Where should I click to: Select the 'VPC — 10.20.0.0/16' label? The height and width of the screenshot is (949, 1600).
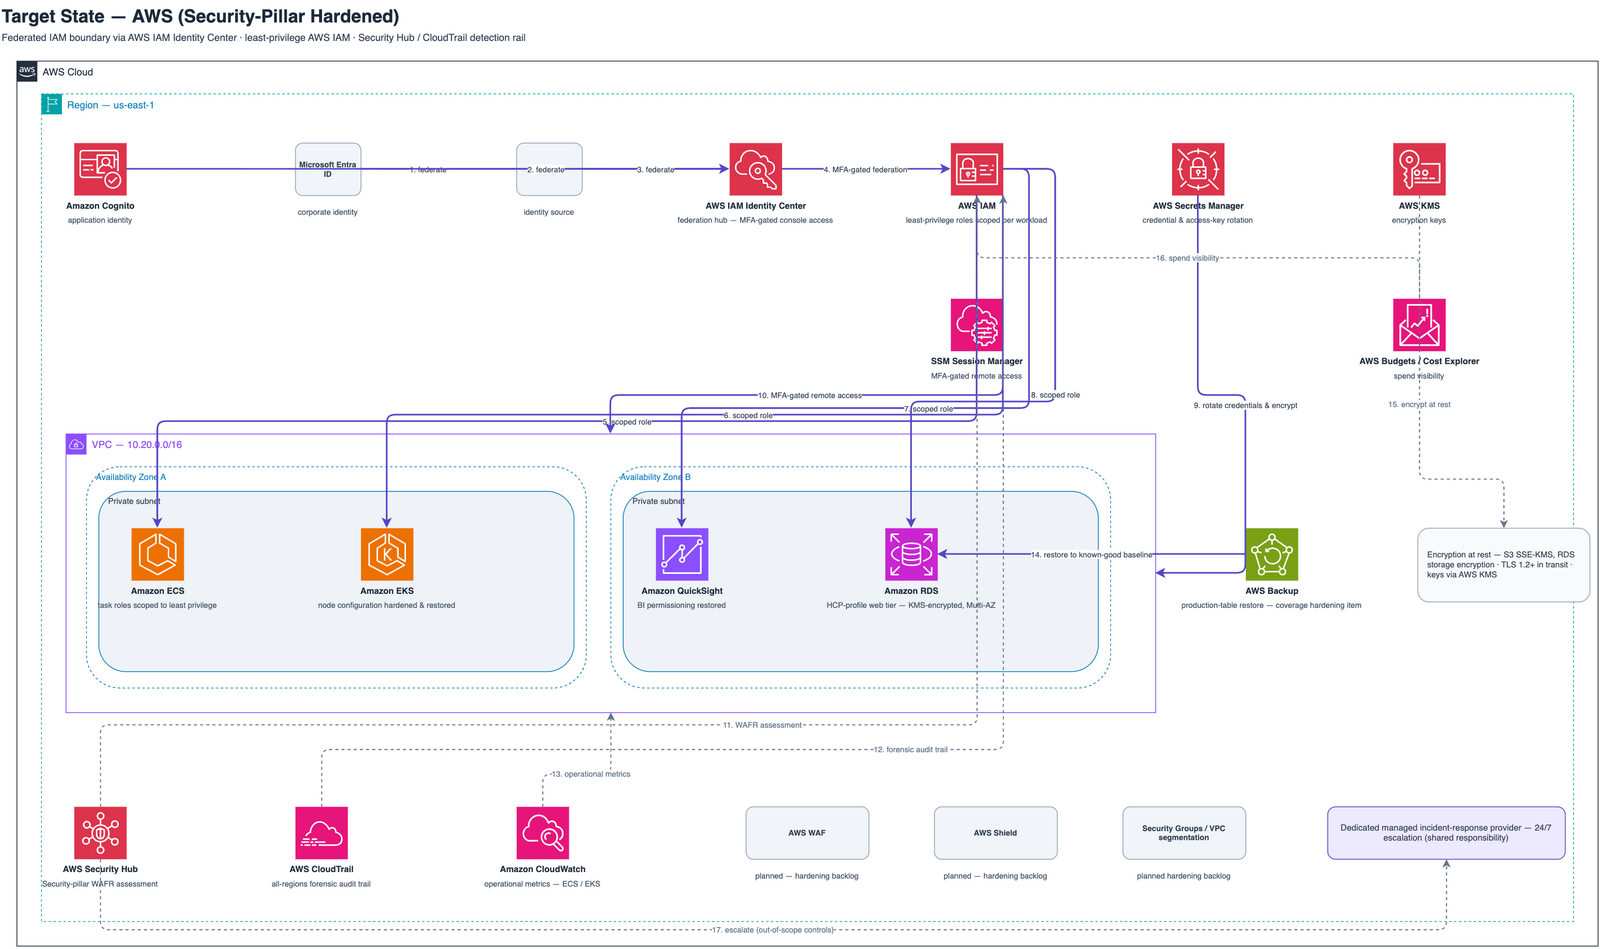coord(137,445)
